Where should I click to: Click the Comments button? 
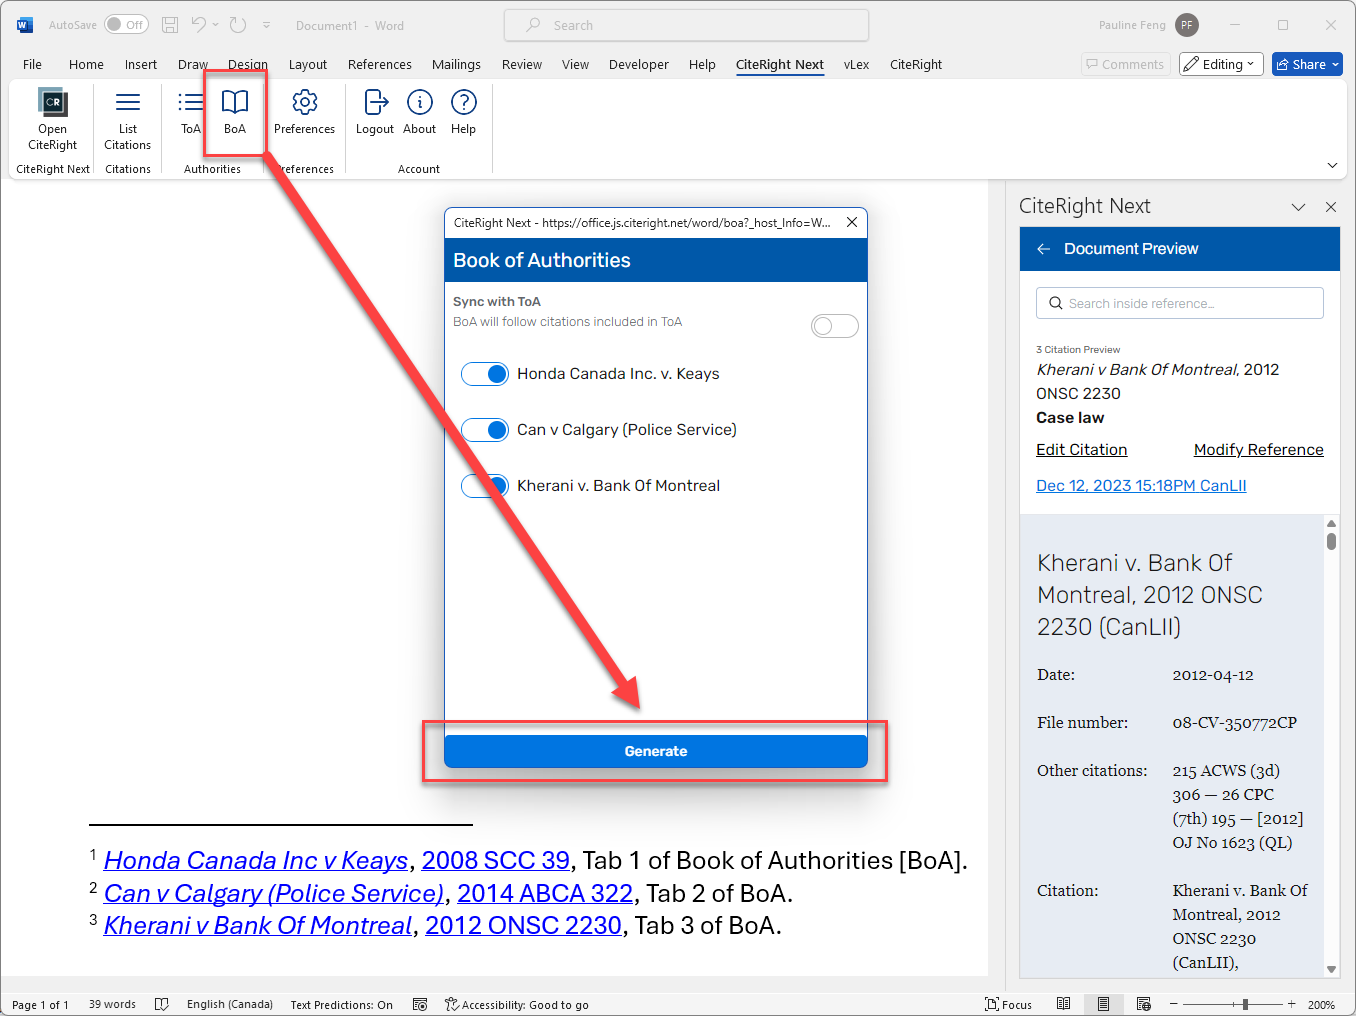tap(1126, 64)
